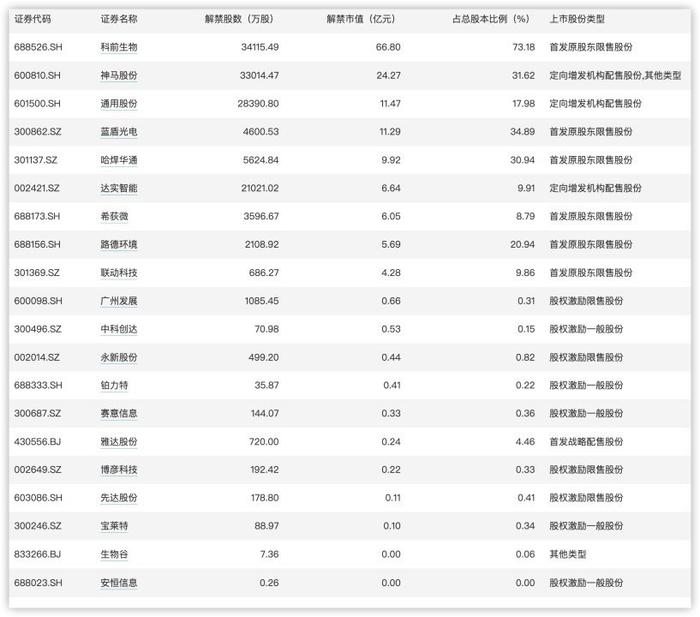700x617 pixels.
Task: Open the 联动科技 stock link
Action: click(119, 272)
